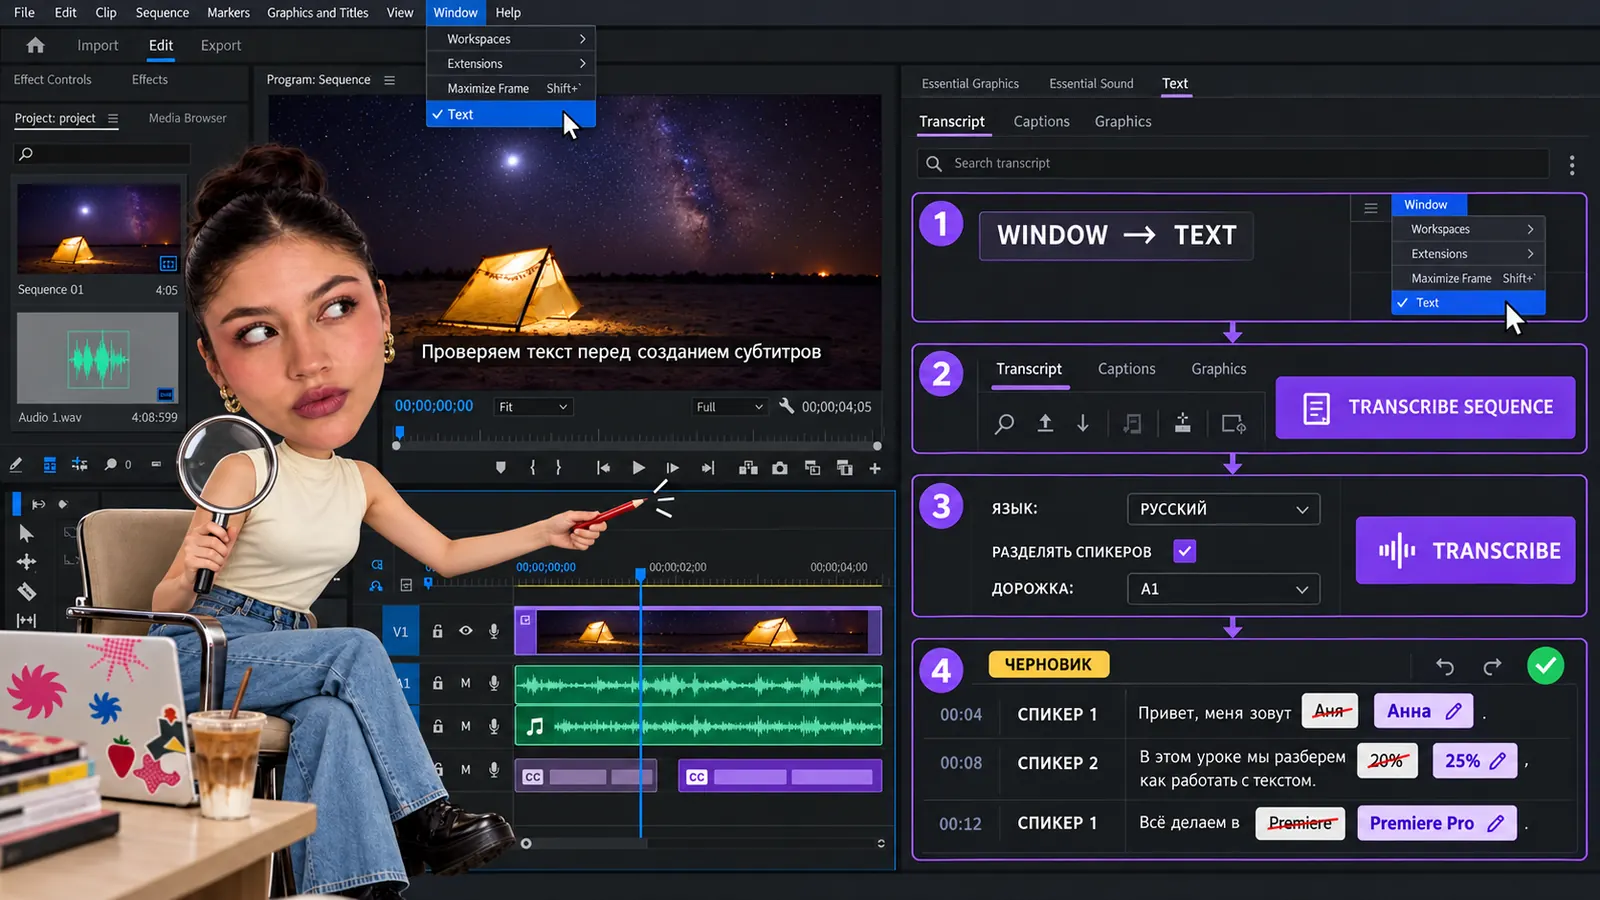Viewport: 1600px width, 900px height.
Task: Export a frame with the camera icon
Action: click(779, 468)
